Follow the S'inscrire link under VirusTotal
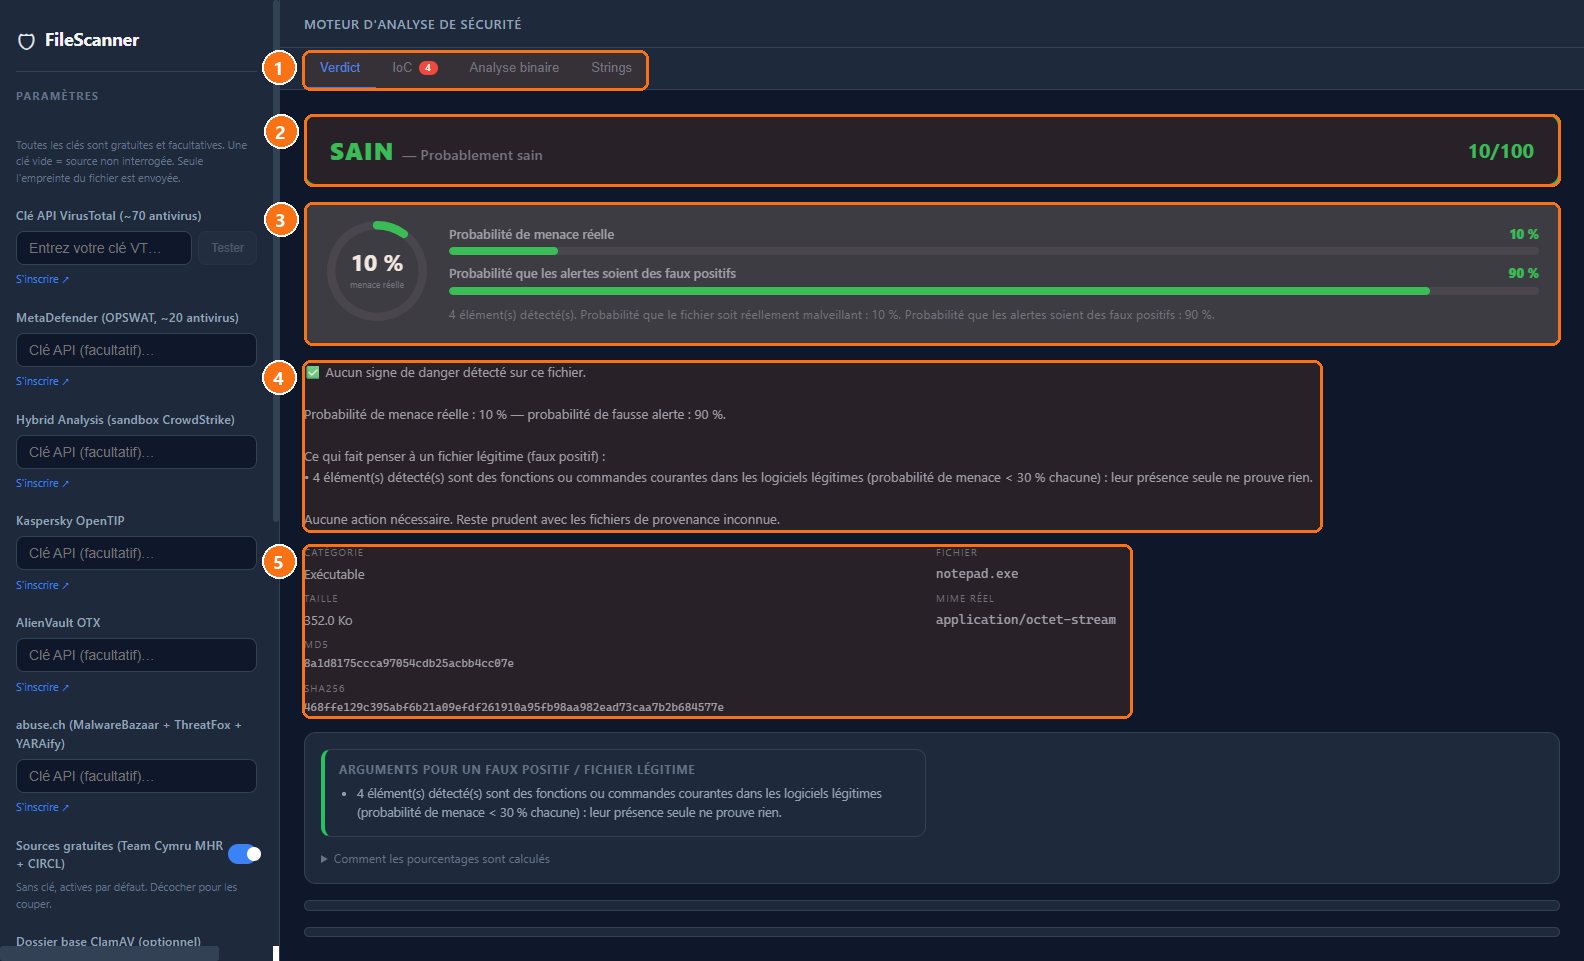This screenshot has width=1584, height=961. (42, 279)
